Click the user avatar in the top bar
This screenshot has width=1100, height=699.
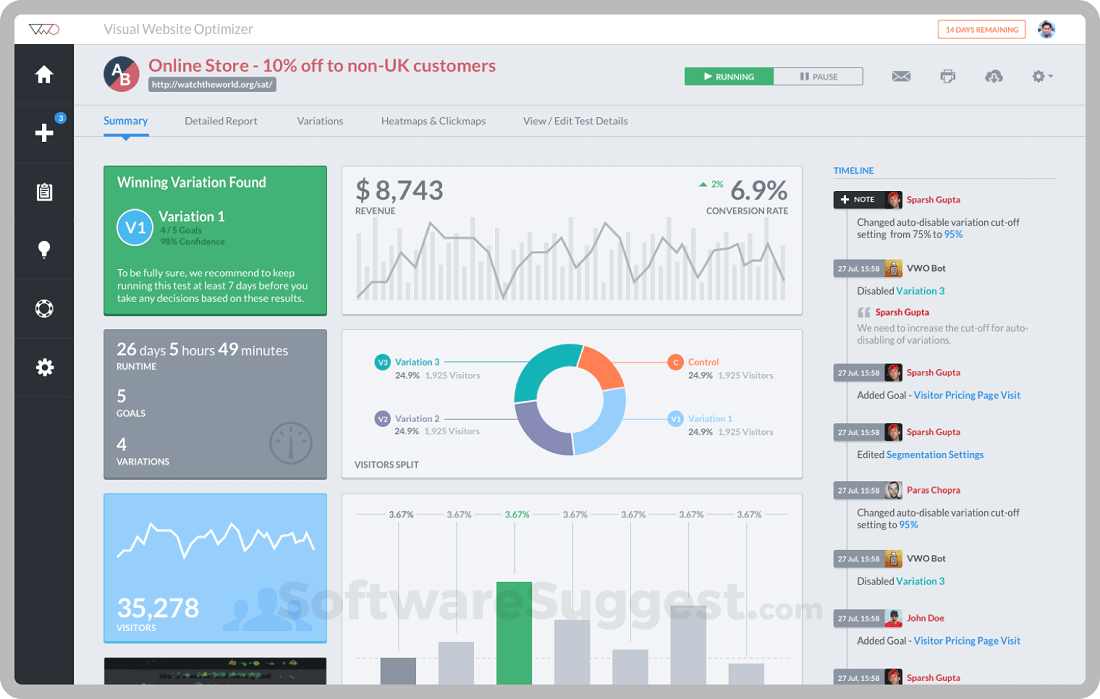[x=1046, y=29]
